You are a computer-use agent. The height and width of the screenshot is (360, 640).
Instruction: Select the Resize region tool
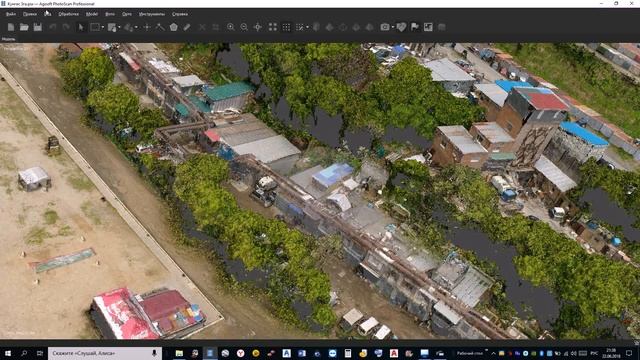(112, 27)
